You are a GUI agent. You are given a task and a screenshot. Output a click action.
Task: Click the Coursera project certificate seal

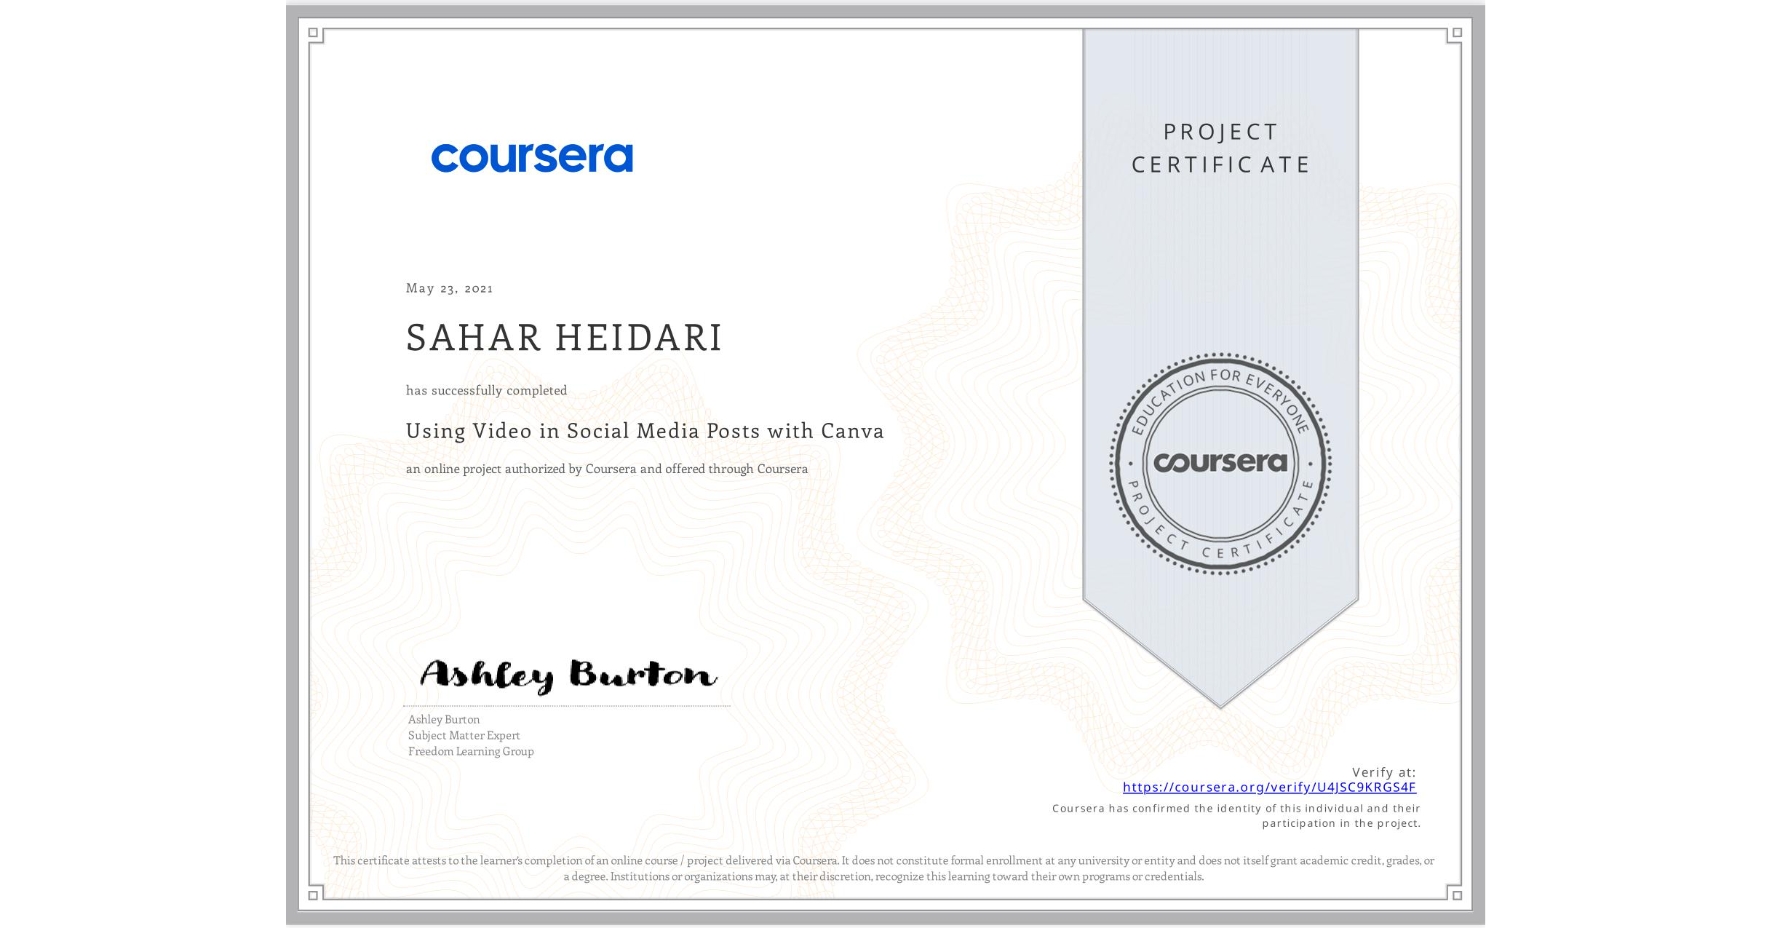(x=1220, y=463)
